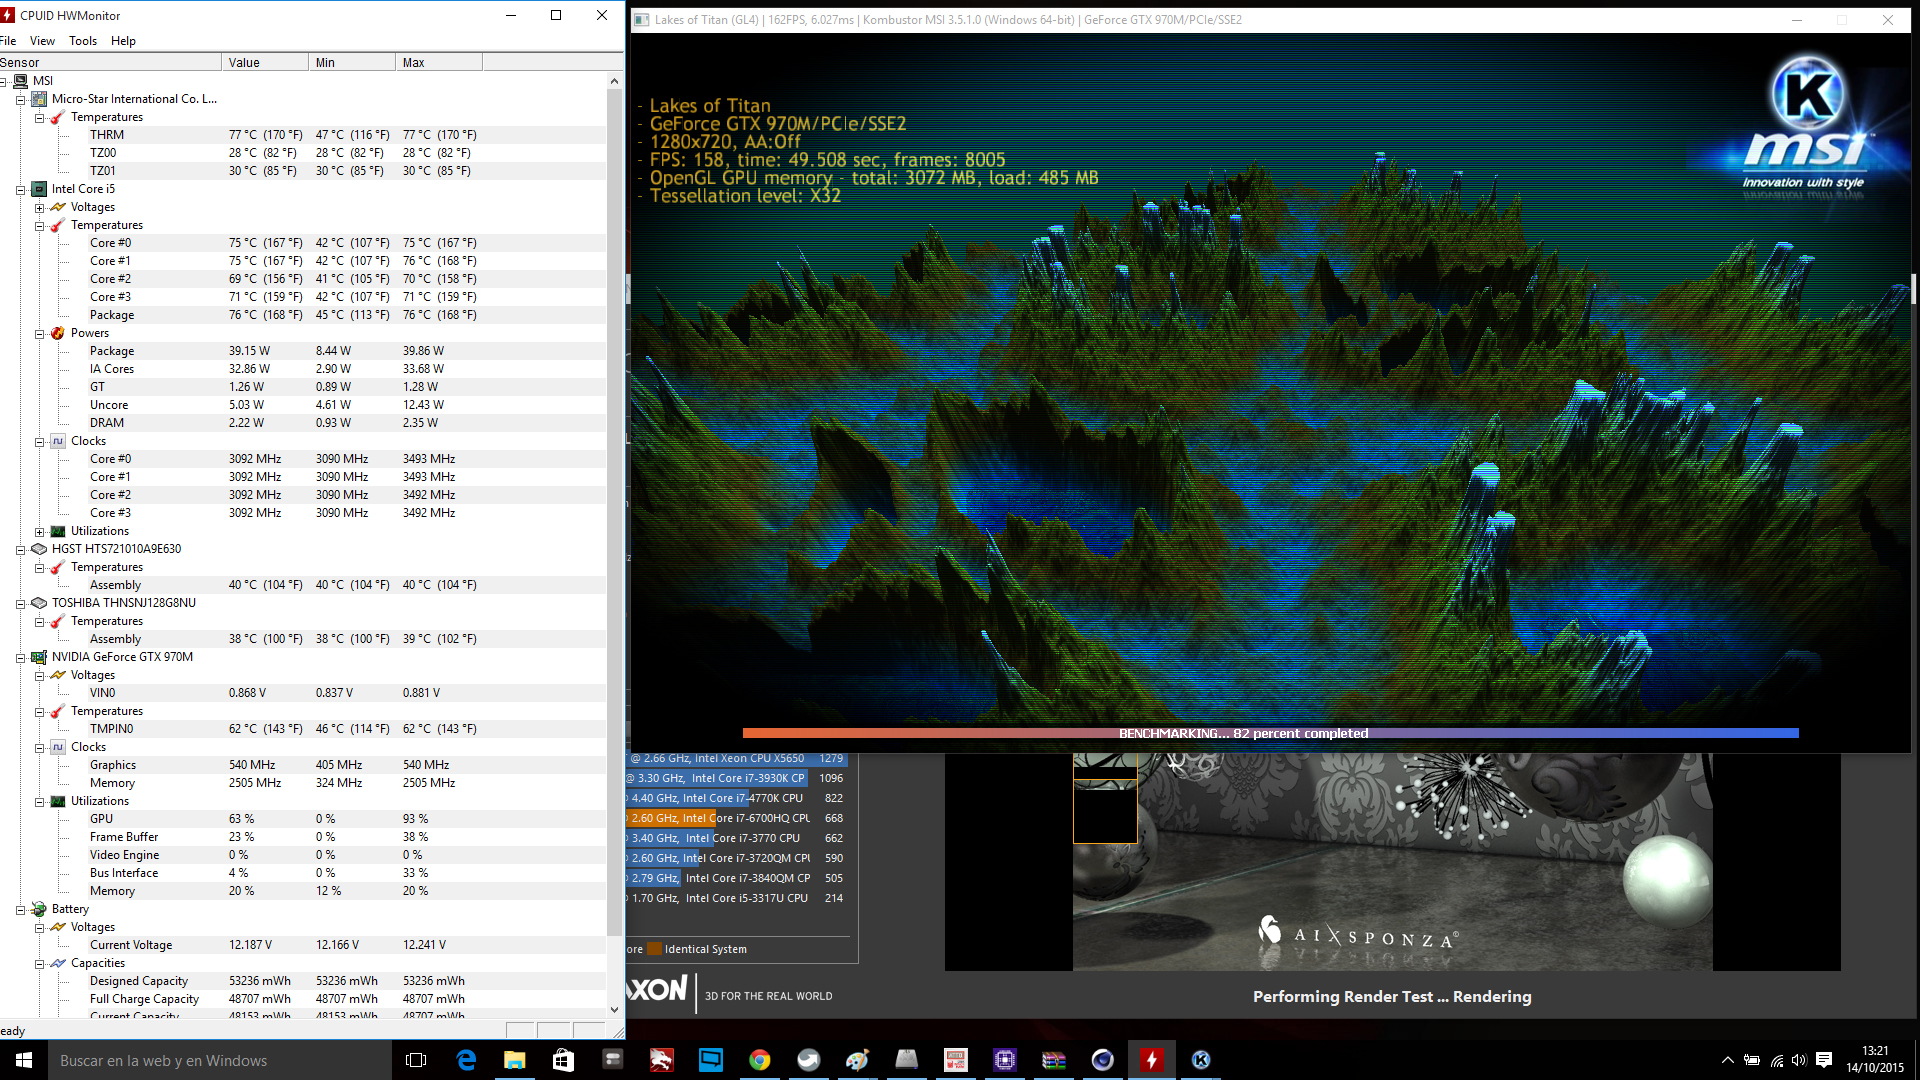Collapse the Intel Core i5 tree node
This screenshot has width=1920, height=1080.
(20, 189)
